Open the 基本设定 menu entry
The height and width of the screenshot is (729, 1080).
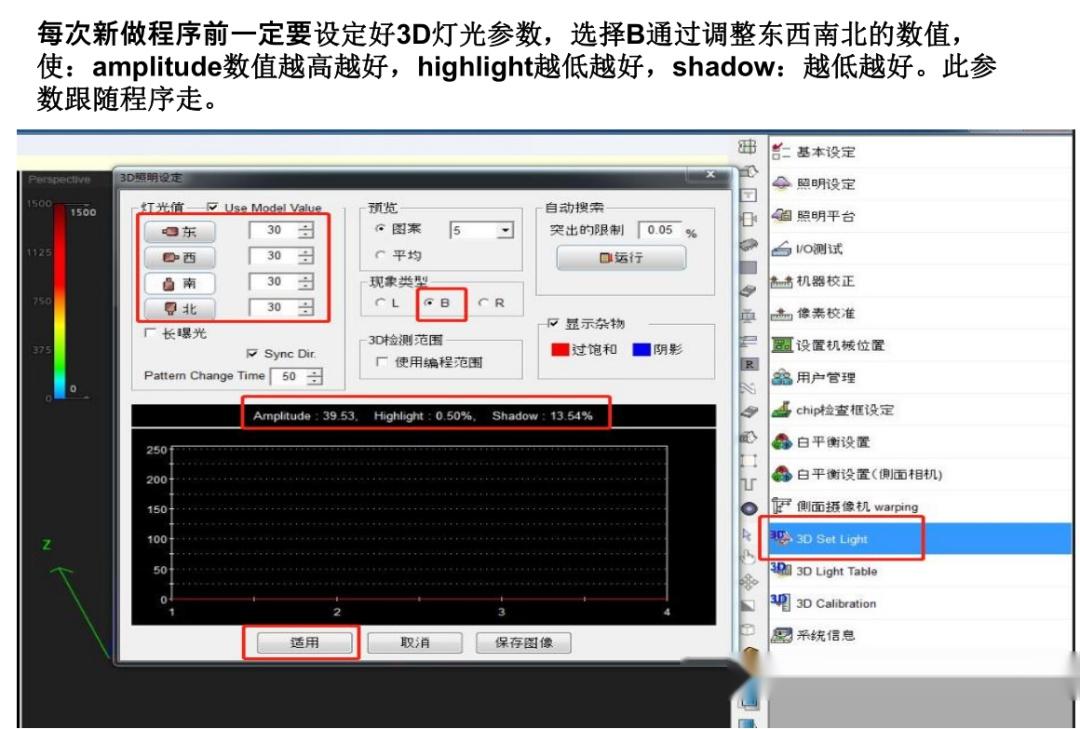(921, 152)
